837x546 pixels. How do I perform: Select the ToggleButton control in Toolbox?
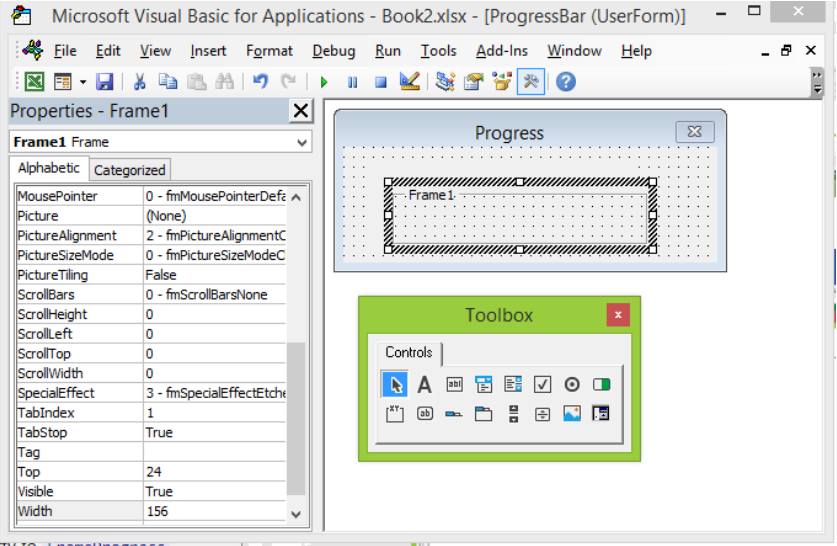tap(601, 384)
